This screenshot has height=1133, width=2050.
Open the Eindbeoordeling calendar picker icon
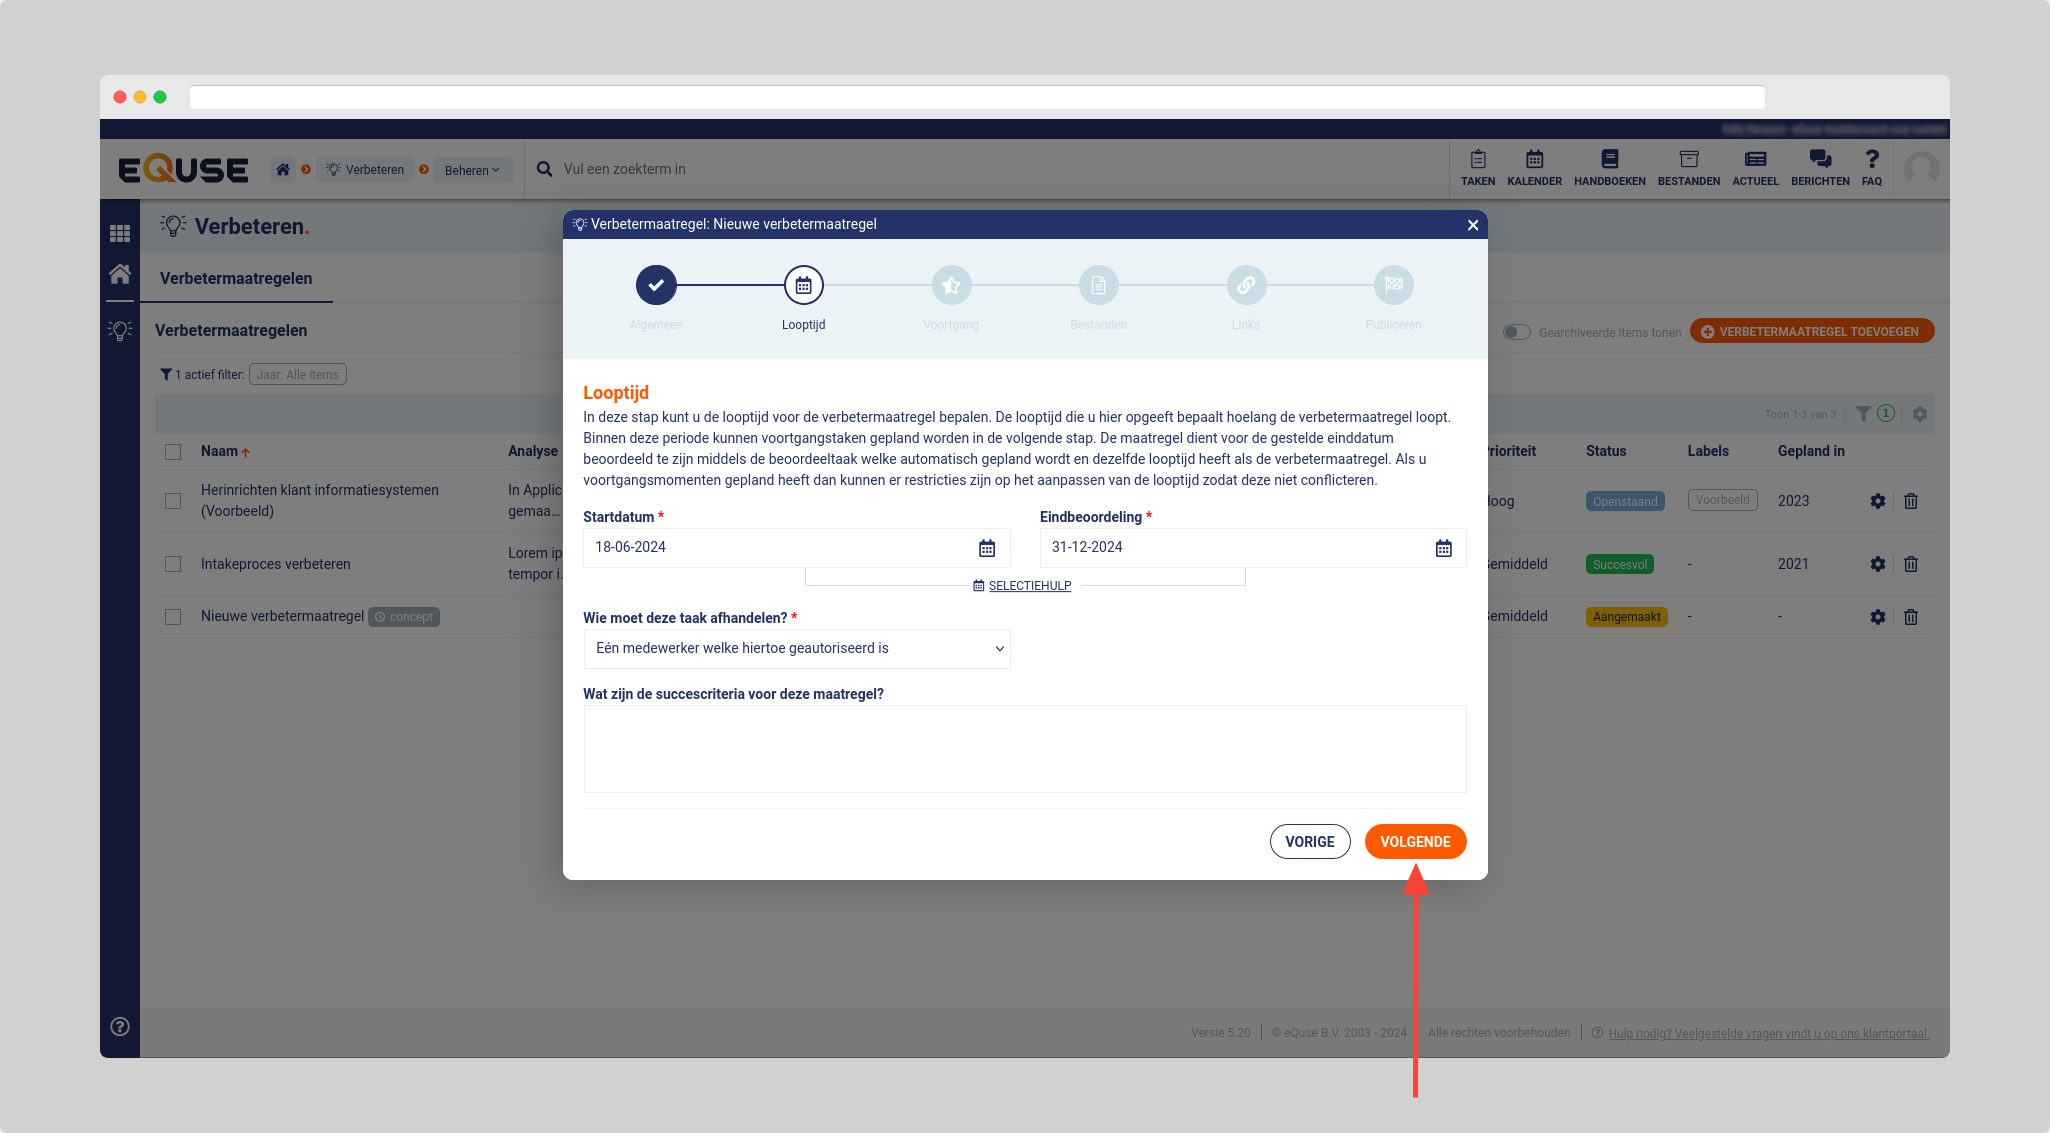1443,548
